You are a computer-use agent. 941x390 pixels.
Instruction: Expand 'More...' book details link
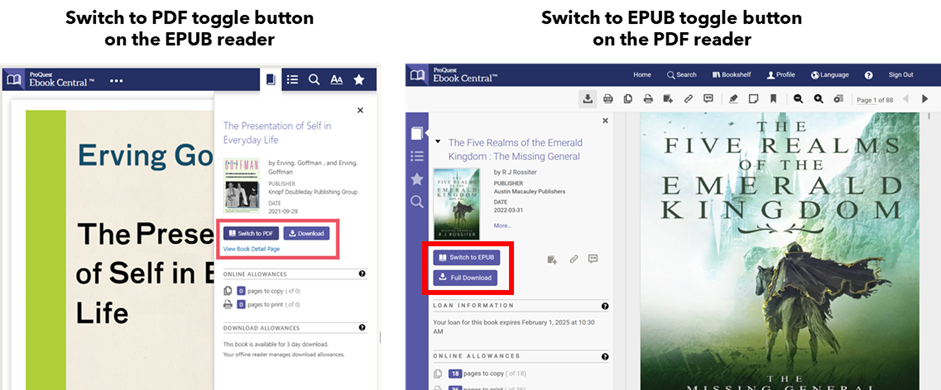click(x=502, y=226)
